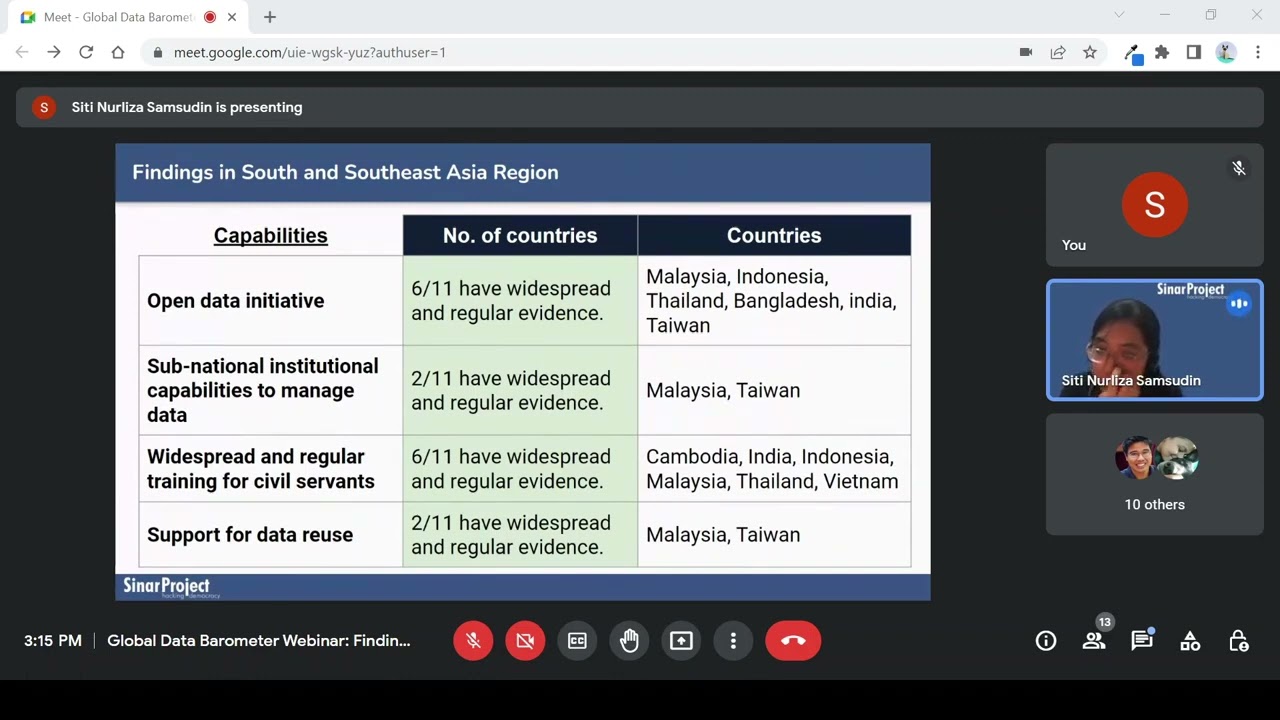Open meeting details info icon
This screenshot has height=720, width=1280.
[x=1046, y=641]
